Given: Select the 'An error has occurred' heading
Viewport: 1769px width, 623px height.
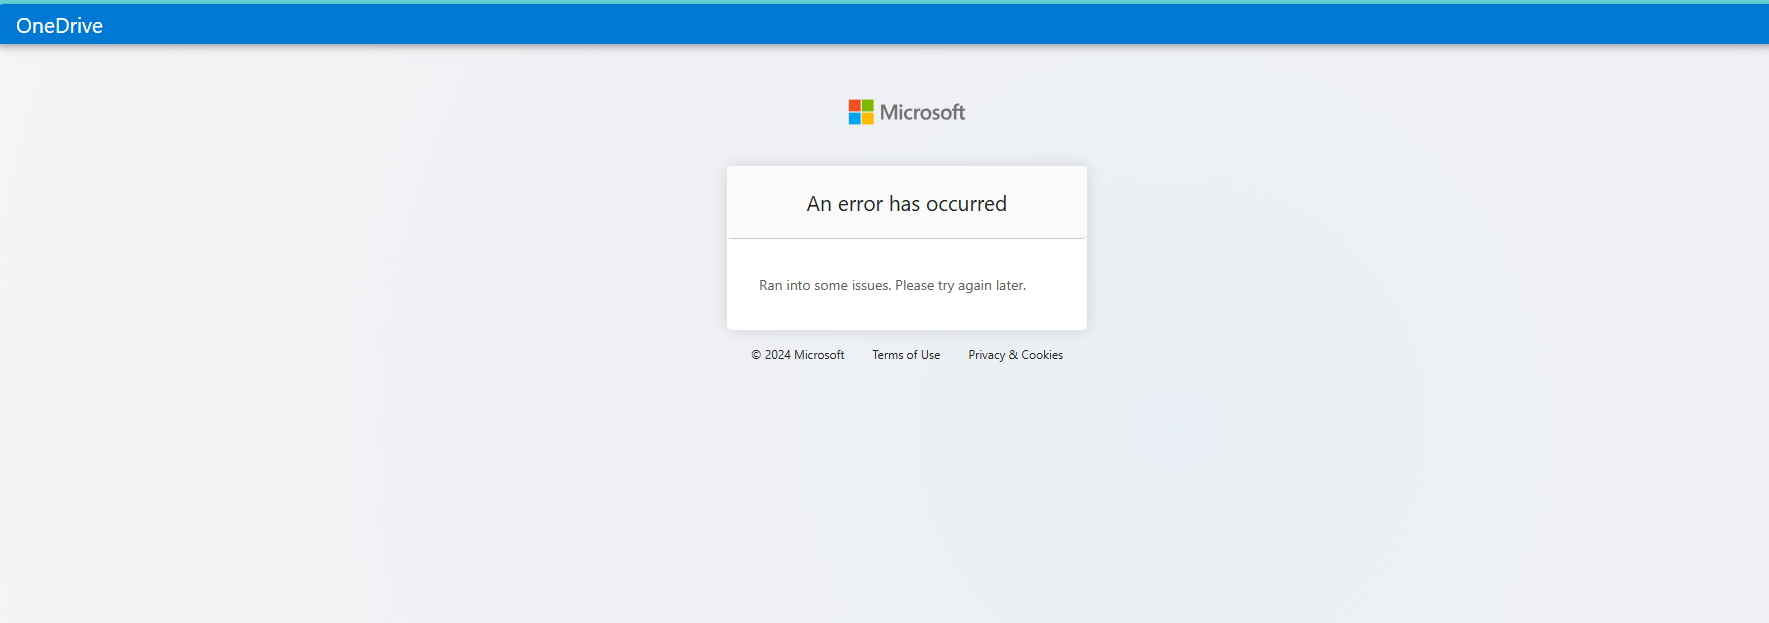Looking at the screenshot, I should (907, 204).
